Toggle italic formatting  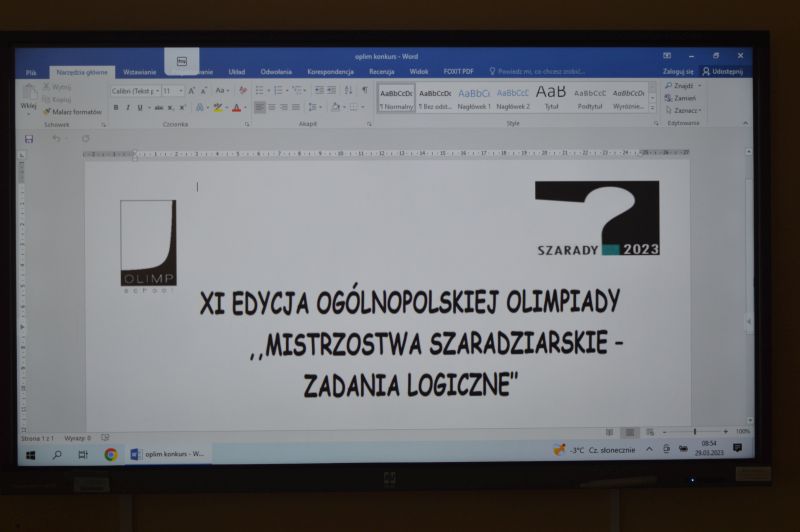(127, 107)
